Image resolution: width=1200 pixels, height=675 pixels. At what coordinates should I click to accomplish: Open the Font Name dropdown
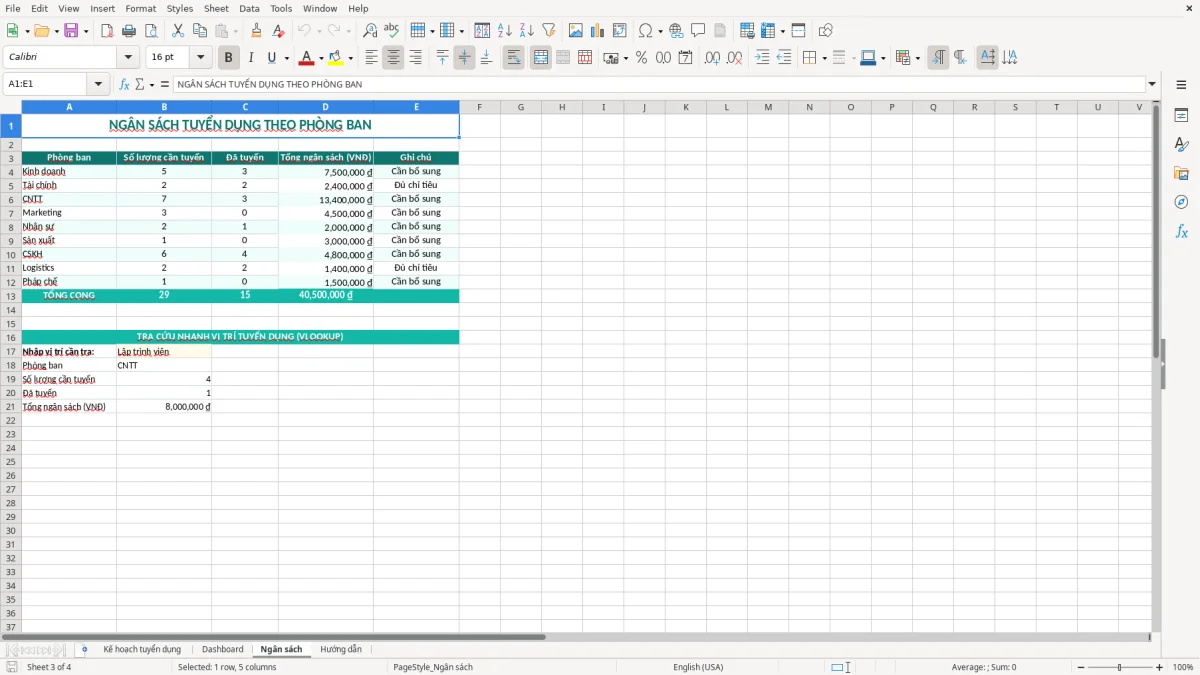128,58
